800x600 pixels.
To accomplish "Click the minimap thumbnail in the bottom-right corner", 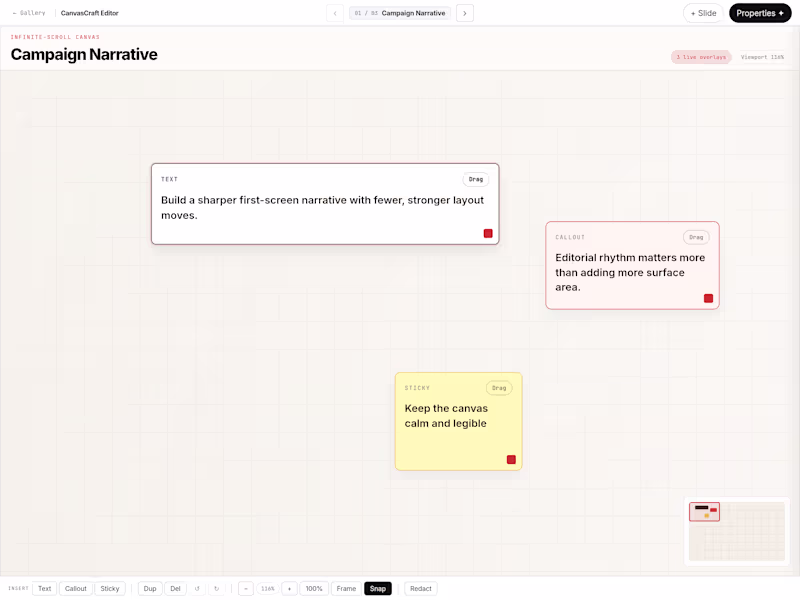I will (x=736, y=530).
